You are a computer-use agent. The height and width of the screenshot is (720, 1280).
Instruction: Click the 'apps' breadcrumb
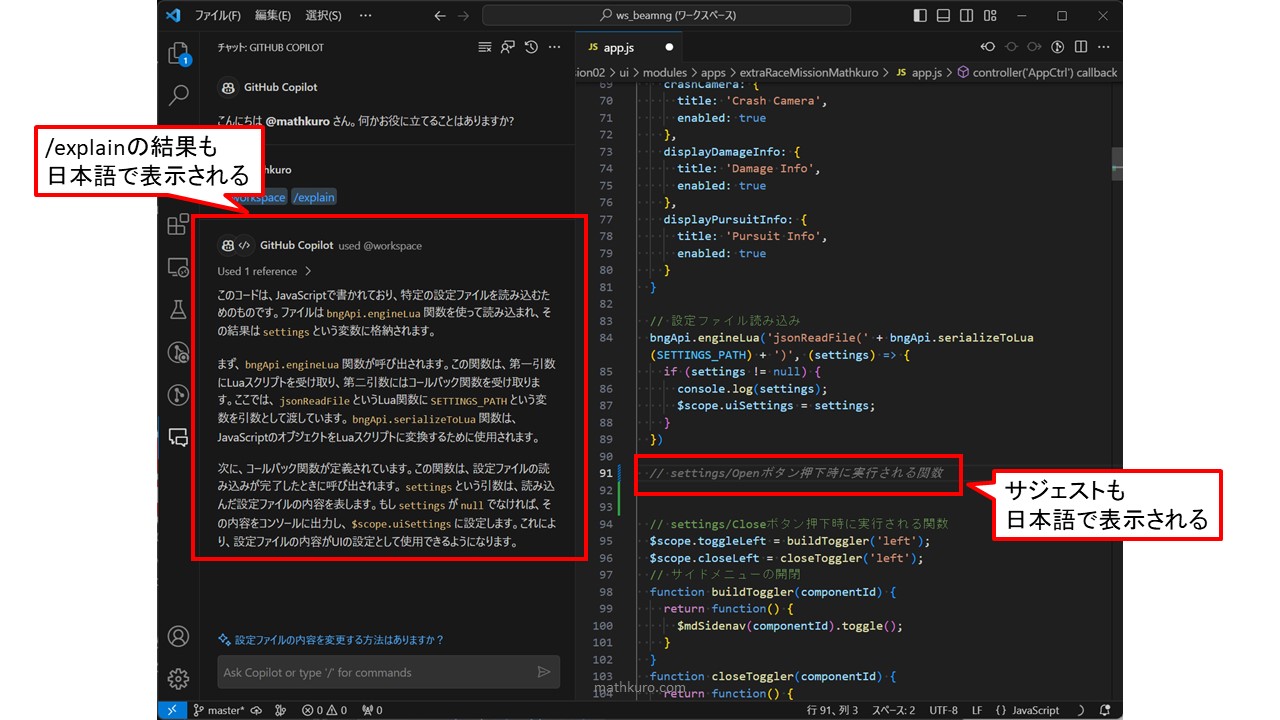(713, 72)
